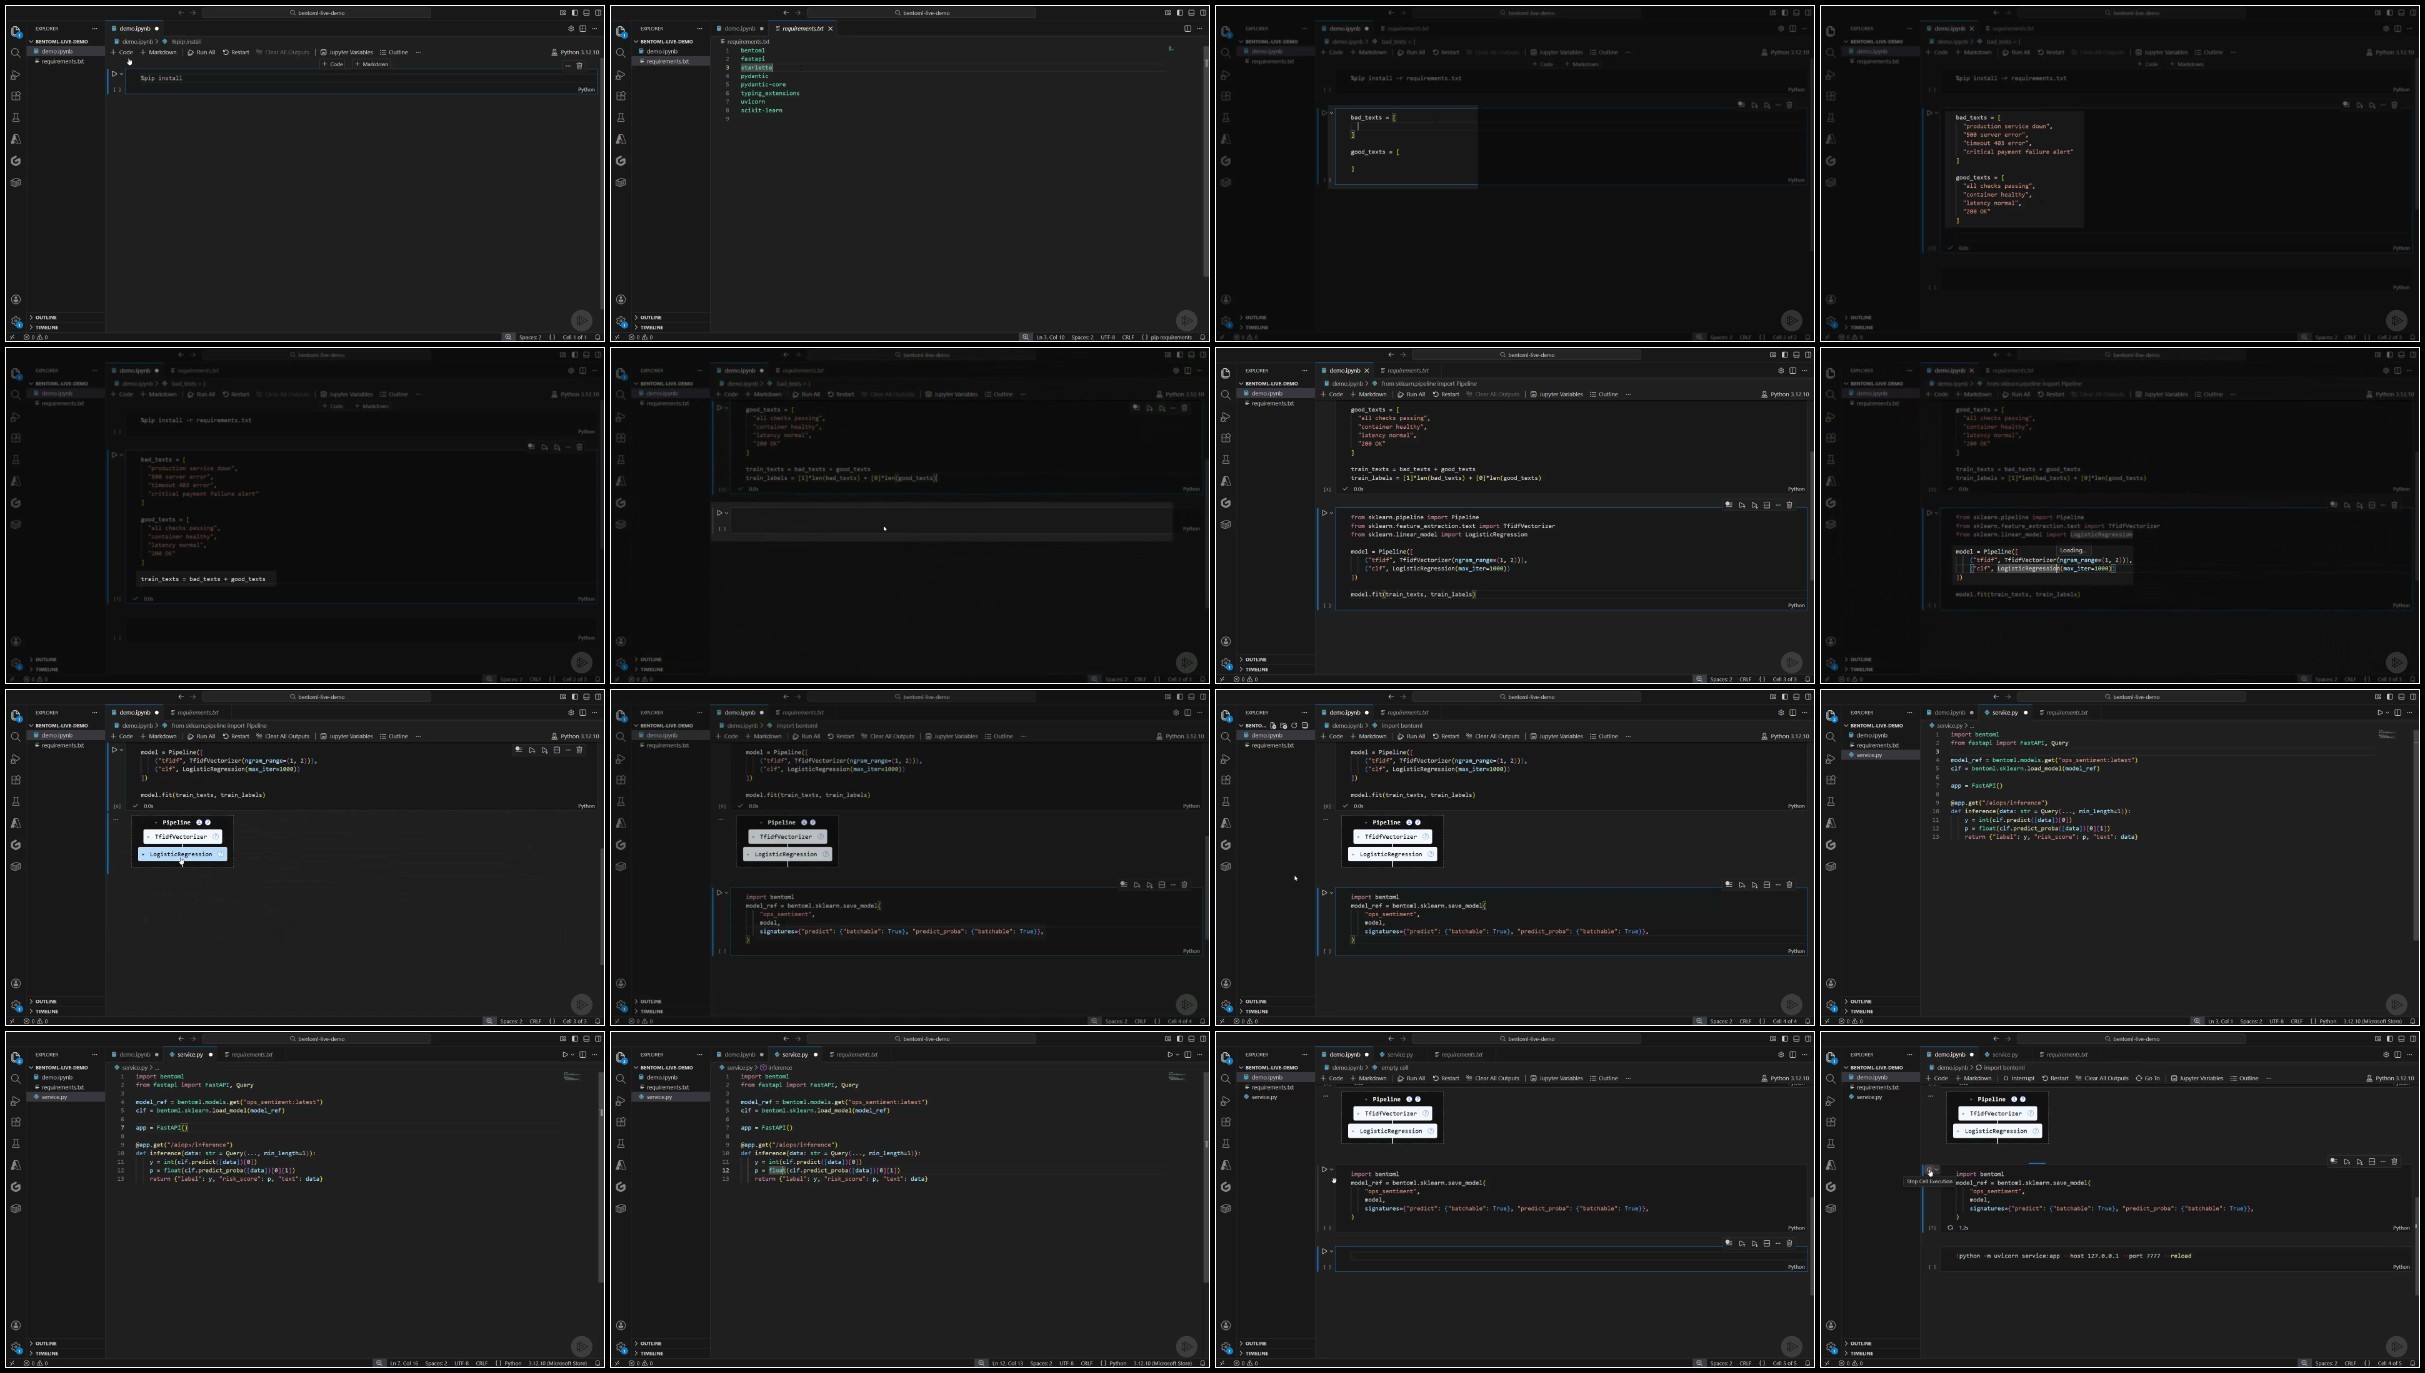
Task: Click 'starlette' on line 3 of requirements.txt
Action: (x=757, y=67)
